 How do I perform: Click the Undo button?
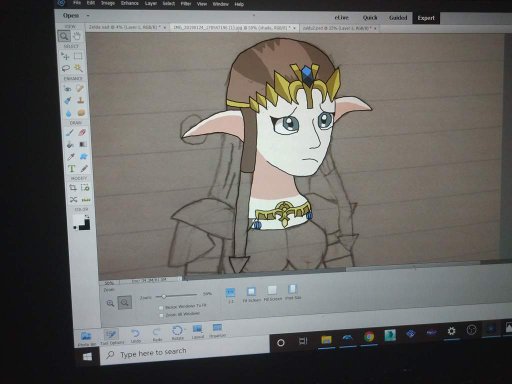click(135, 335)
